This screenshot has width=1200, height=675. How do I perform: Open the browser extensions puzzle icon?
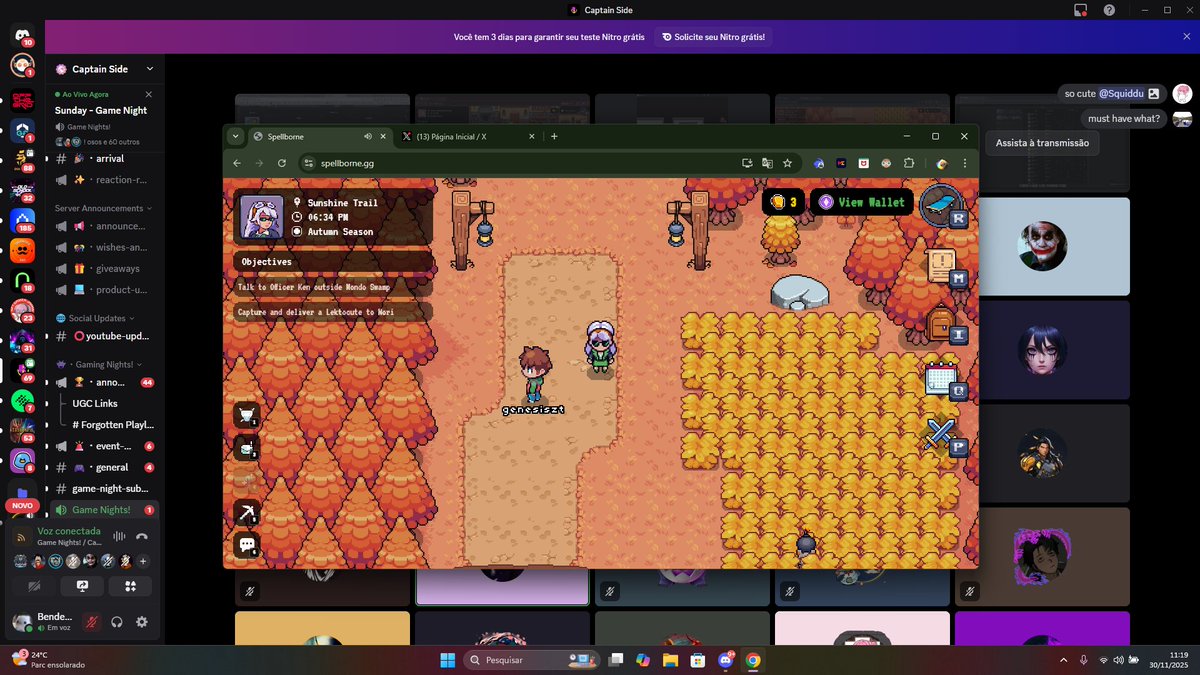point(909,163)
